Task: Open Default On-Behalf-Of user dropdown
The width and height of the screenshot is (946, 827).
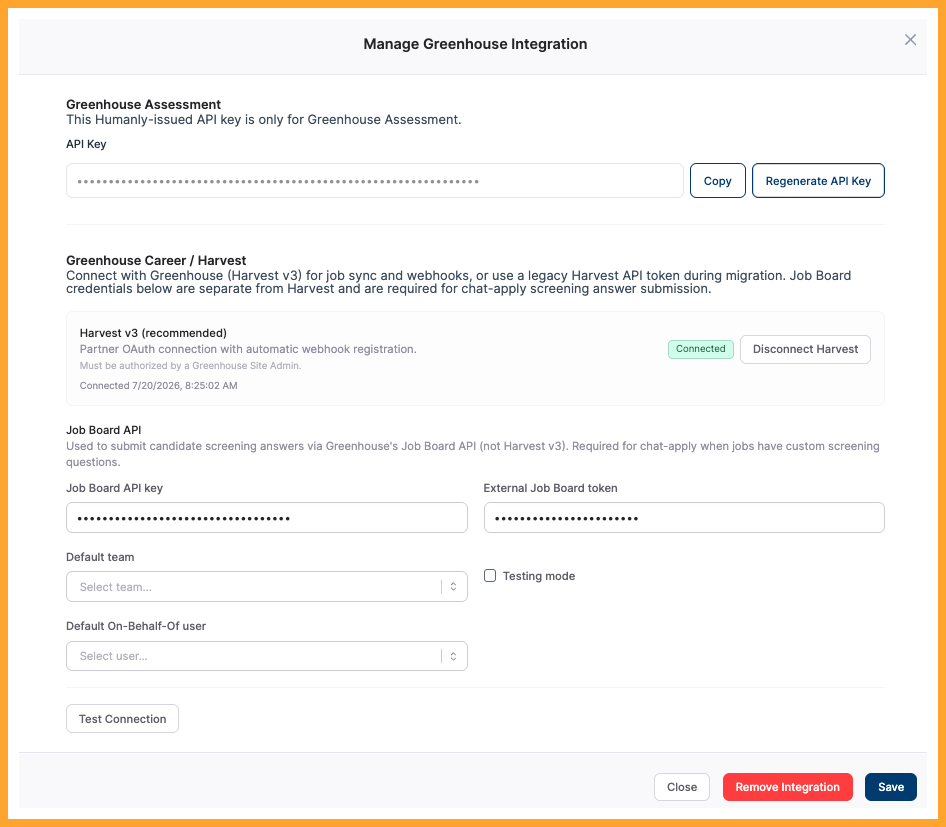Action: click(267, 656)
